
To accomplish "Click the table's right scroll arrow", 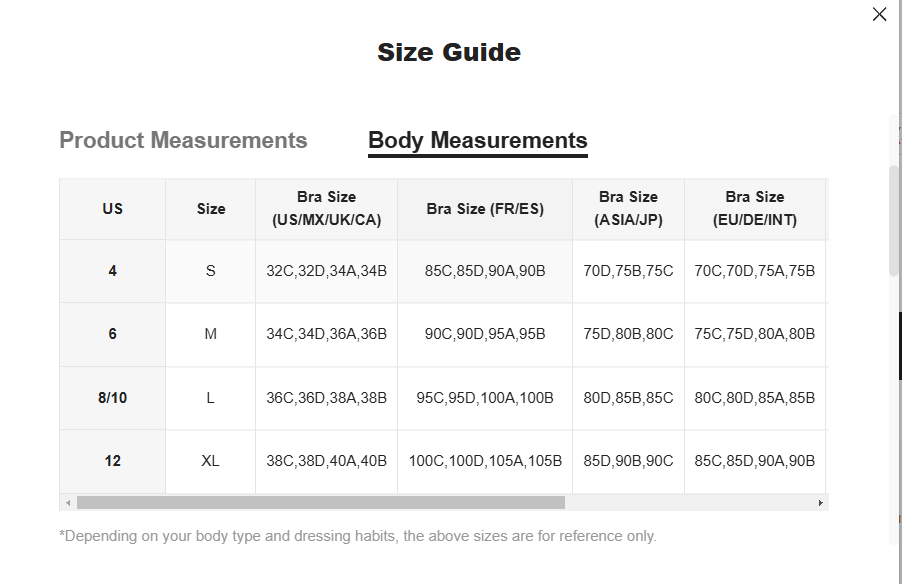I will (x=821, y=503).
